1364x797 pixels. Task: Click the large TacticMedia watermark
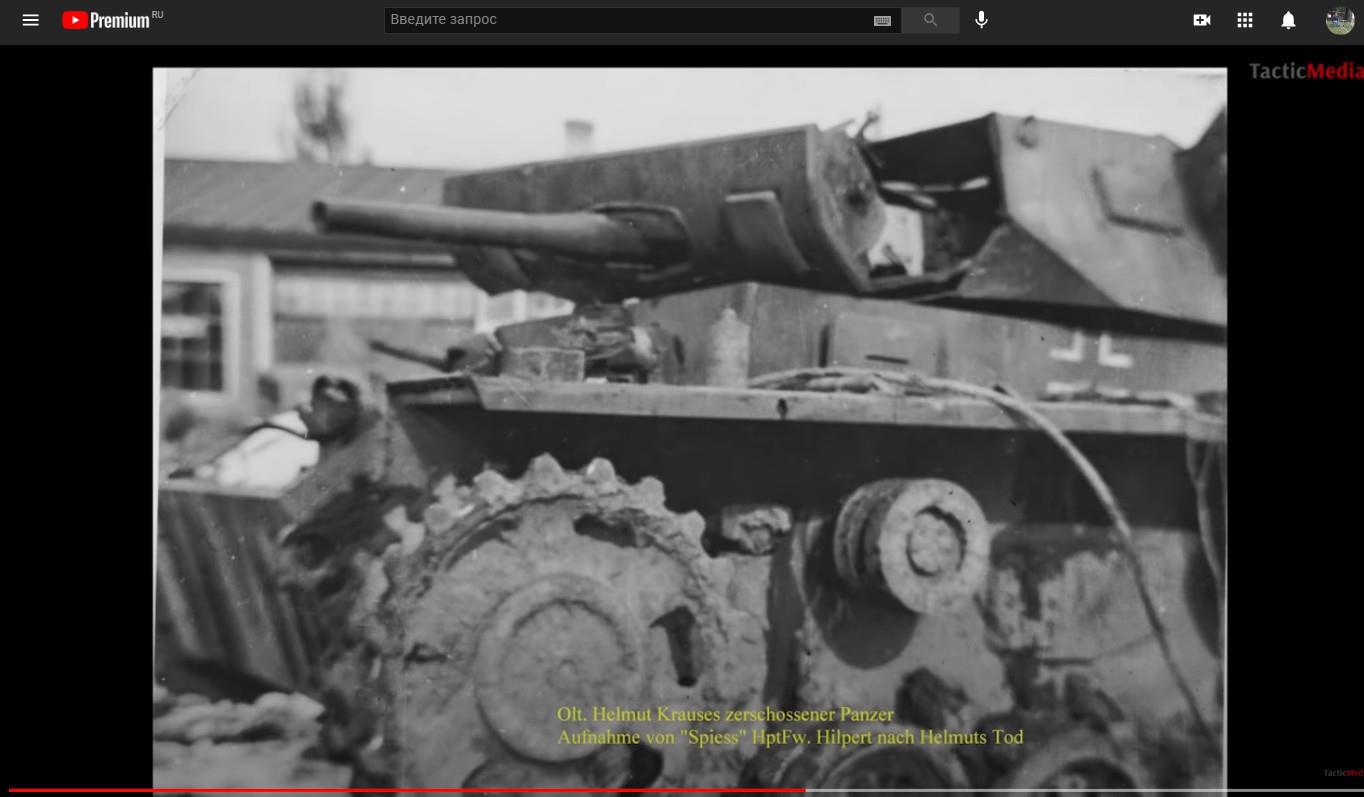(1305, 71)
